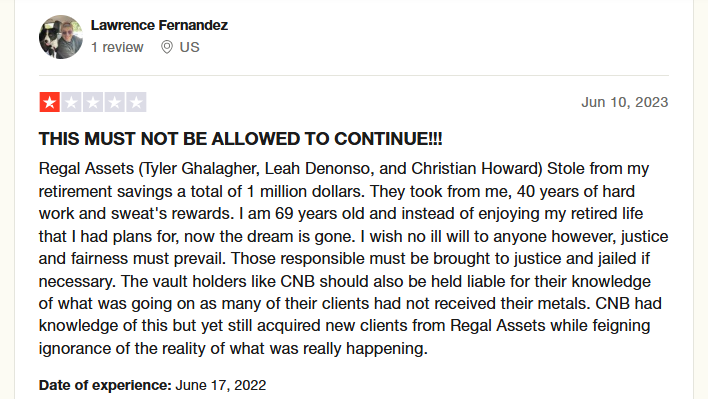This screenshot has height=399, width=708.
Task: Open Lawrence Fernandez's profile picture
Action: 61,37
